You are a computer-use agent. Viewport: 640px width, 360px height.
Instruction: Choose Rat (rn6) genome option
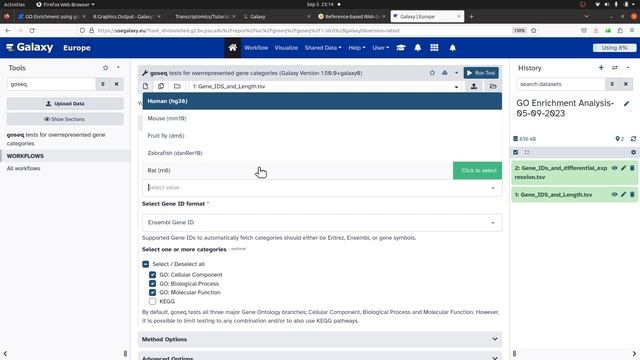tap(322, 171)
